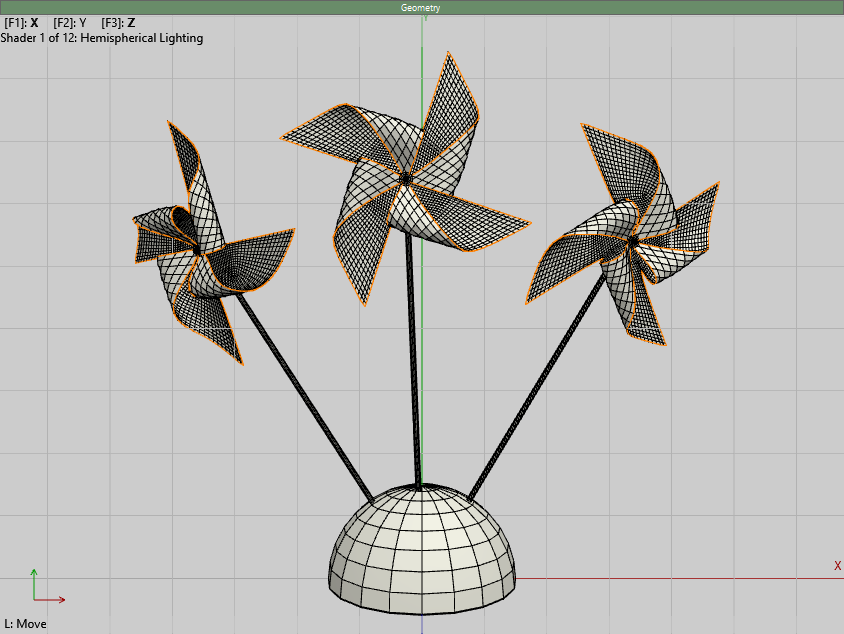Screen dimensions: 844x634
Task: Click the red X axis label
Action: click(837, 566)
